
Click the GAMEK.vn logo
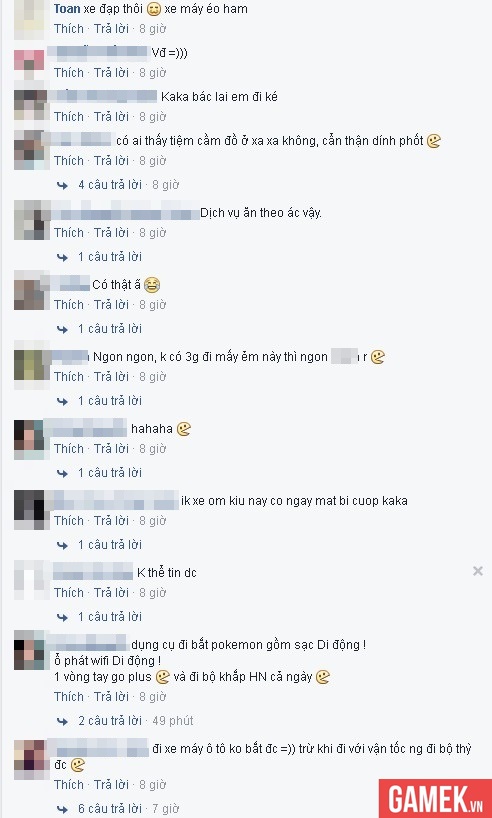(435, 798)
